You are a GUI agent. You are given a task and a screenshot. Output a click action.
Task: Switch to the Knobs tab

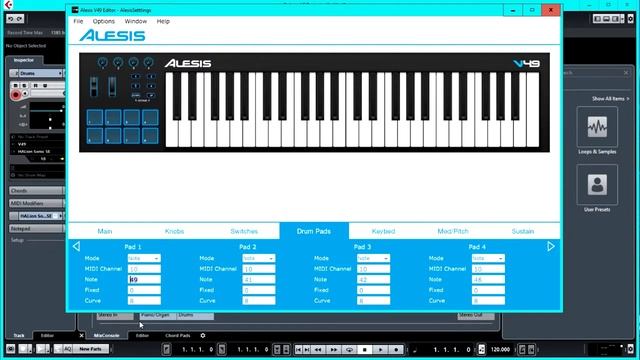click(x=174, y=231)
